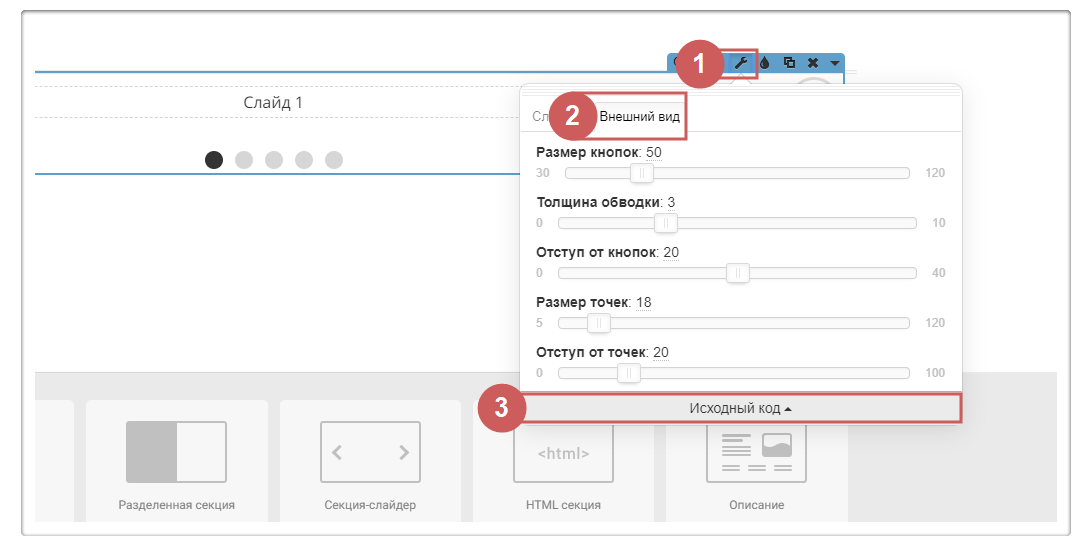Select the fifth slide pagination dot
1090x548 pixels.
coord(334,160)
